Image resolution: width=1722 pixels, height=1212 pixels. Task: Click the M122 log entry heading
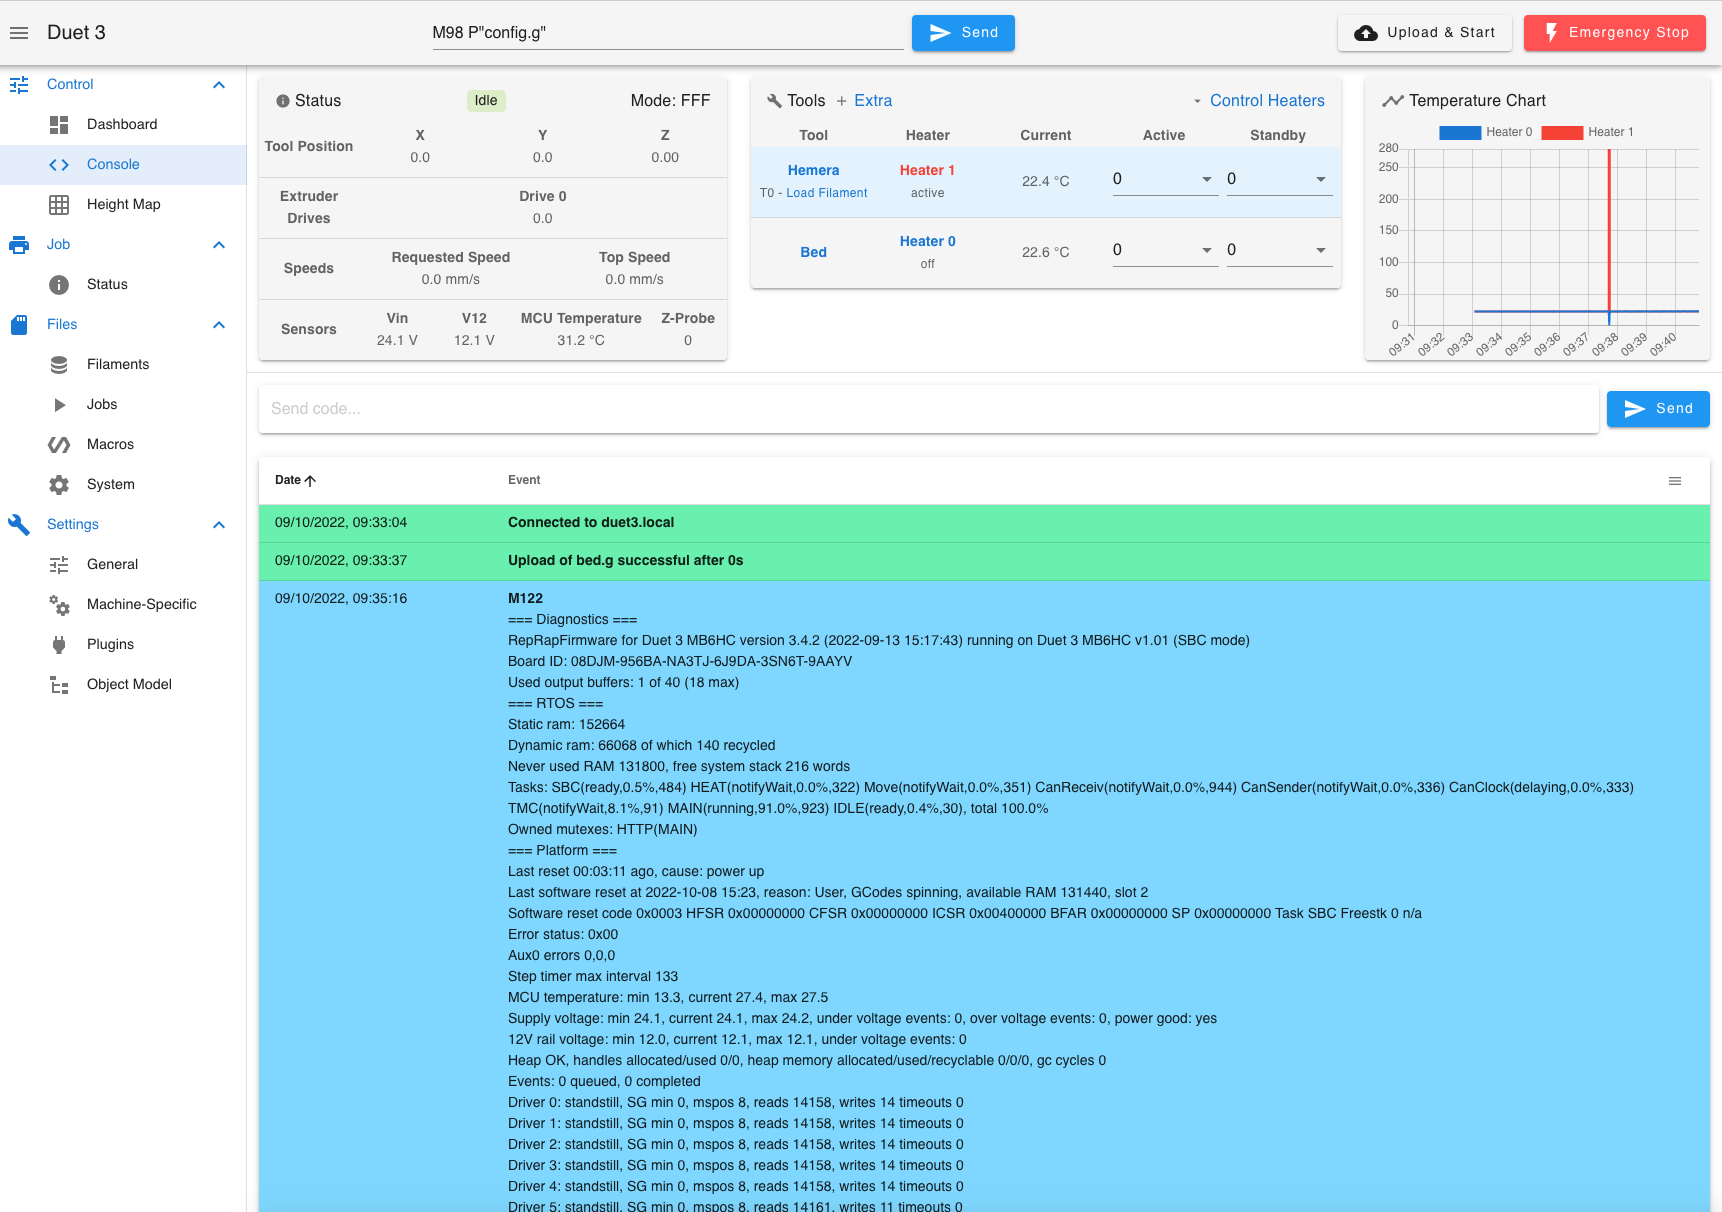[526, 599]
